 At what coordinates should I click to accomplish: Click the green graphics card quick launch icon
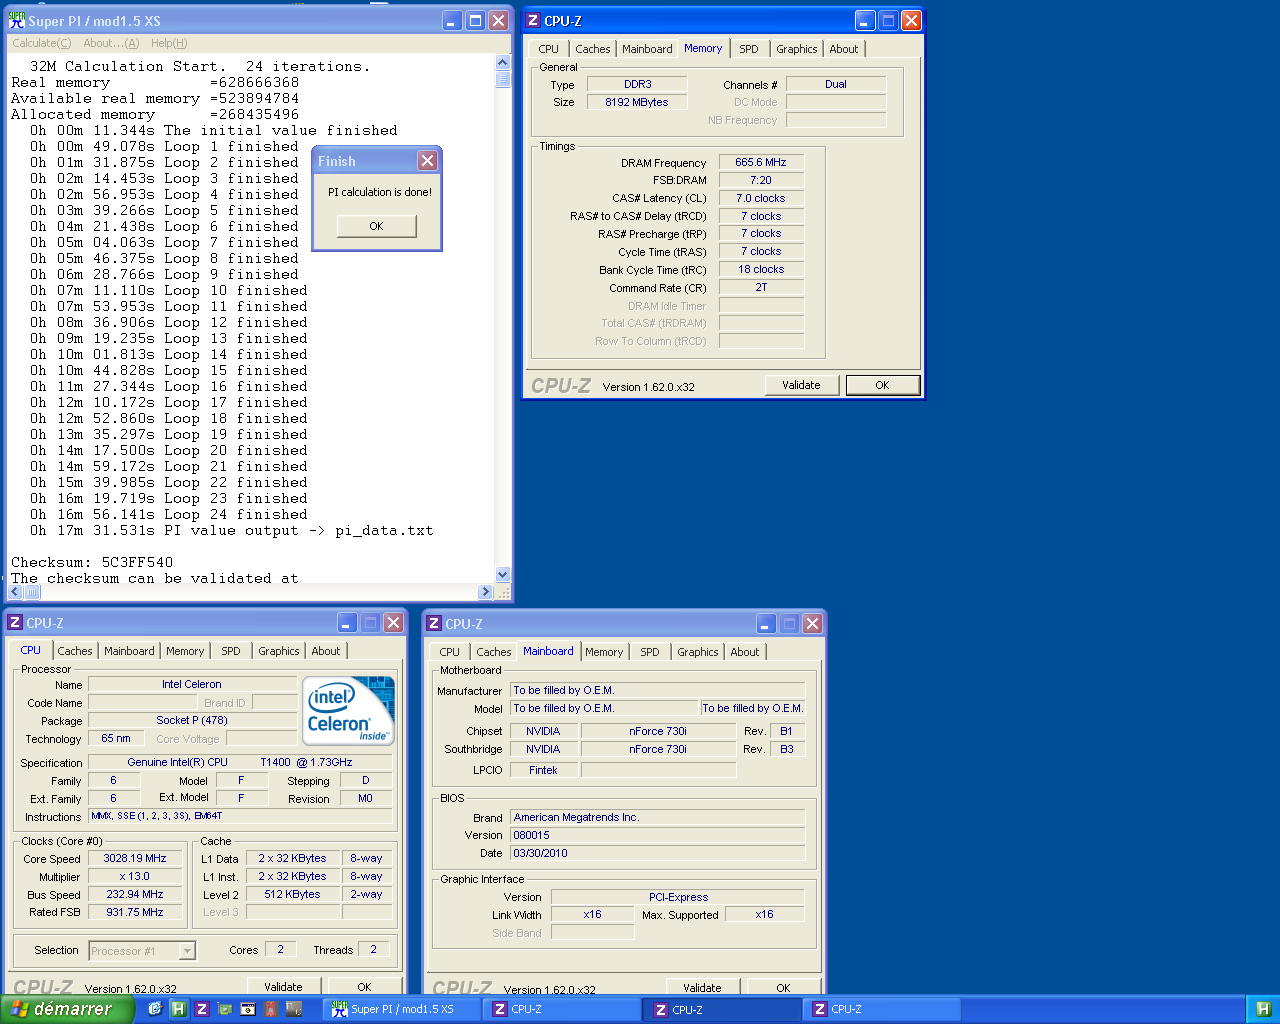coord(225,1009)
